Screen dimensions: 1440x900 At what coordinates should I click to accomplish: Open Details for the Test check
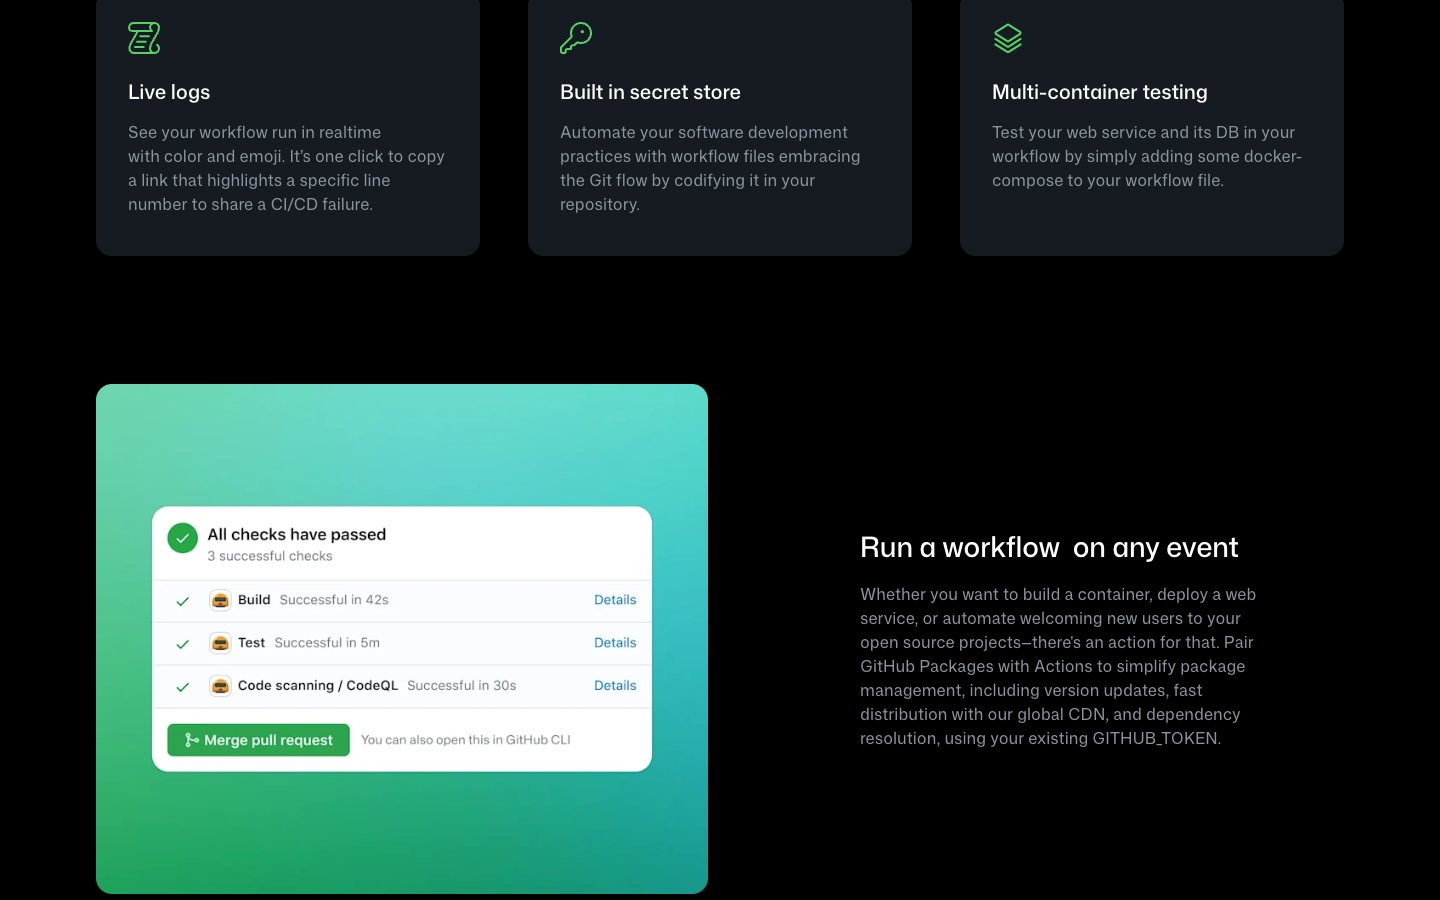pyautogui.click(x=615, y=643)
